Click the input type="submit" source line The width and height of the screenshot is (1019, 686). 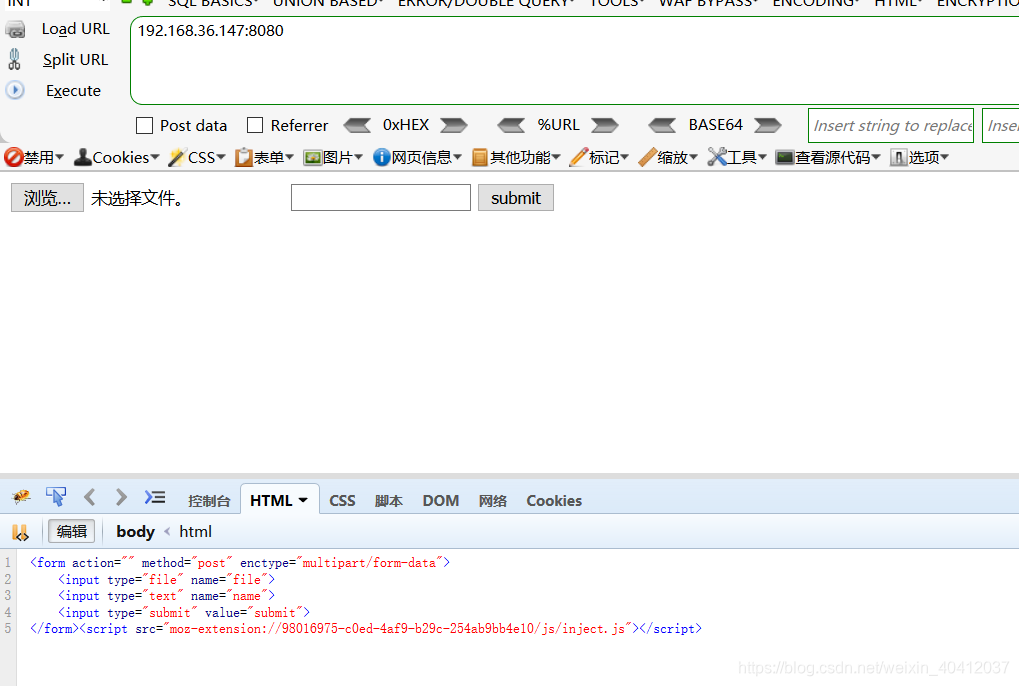pyautogui.click(x=184, y=613)
